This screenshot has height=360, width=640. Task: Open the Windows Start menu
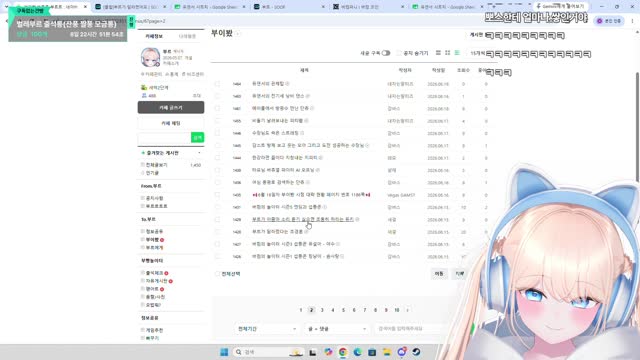[224, 352]
